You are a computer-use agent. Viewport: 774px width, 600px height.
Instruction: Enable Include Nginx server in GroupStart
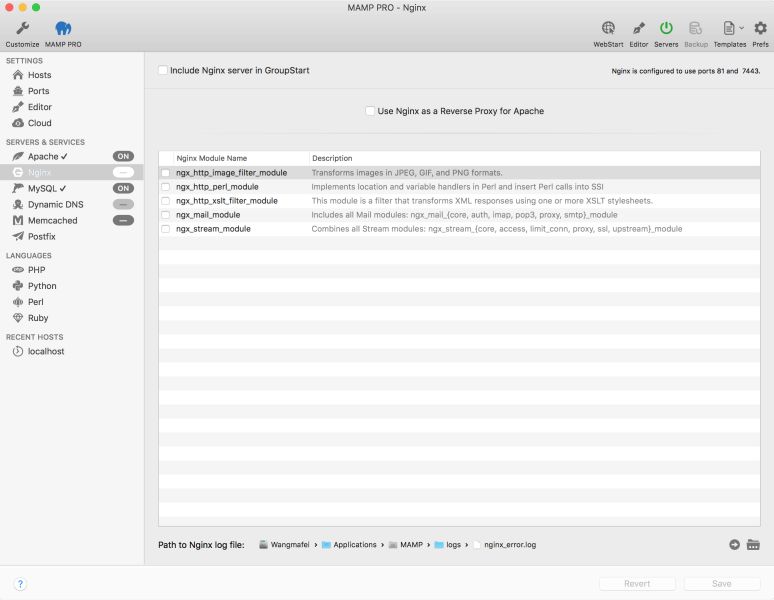pos(162,70)
